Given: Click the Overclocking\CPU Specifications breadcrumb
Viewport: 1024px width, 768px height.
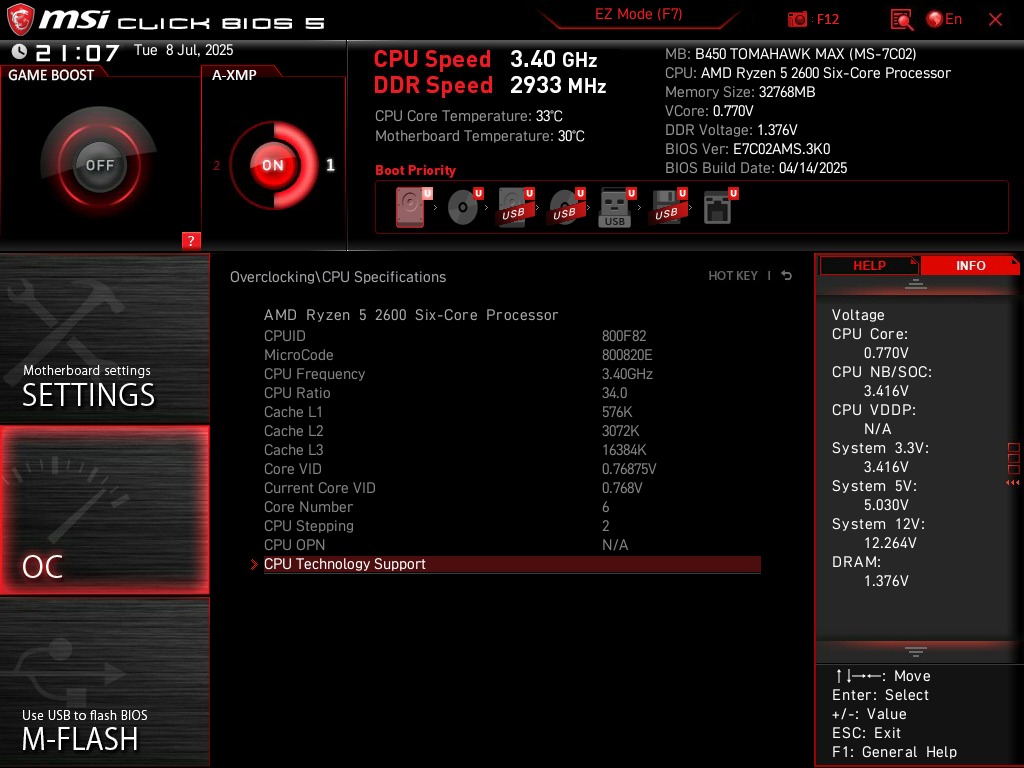Looking at the screenshot, I should tap(338, 277).
